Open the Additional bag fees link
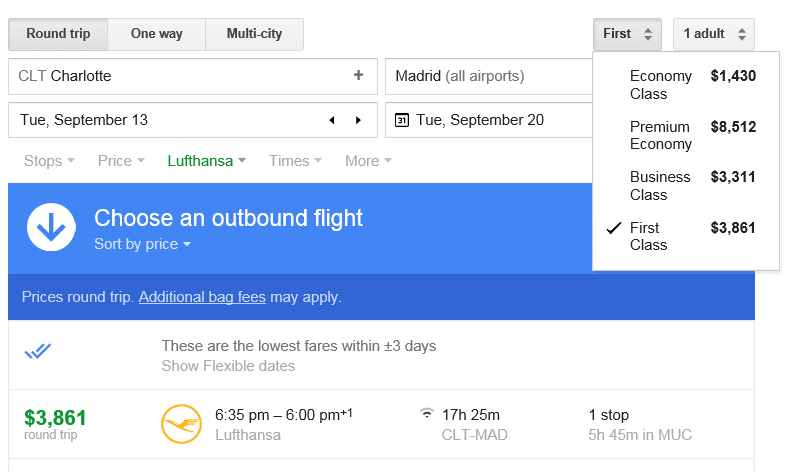The image size is (787, 472). tap(202, 297)
